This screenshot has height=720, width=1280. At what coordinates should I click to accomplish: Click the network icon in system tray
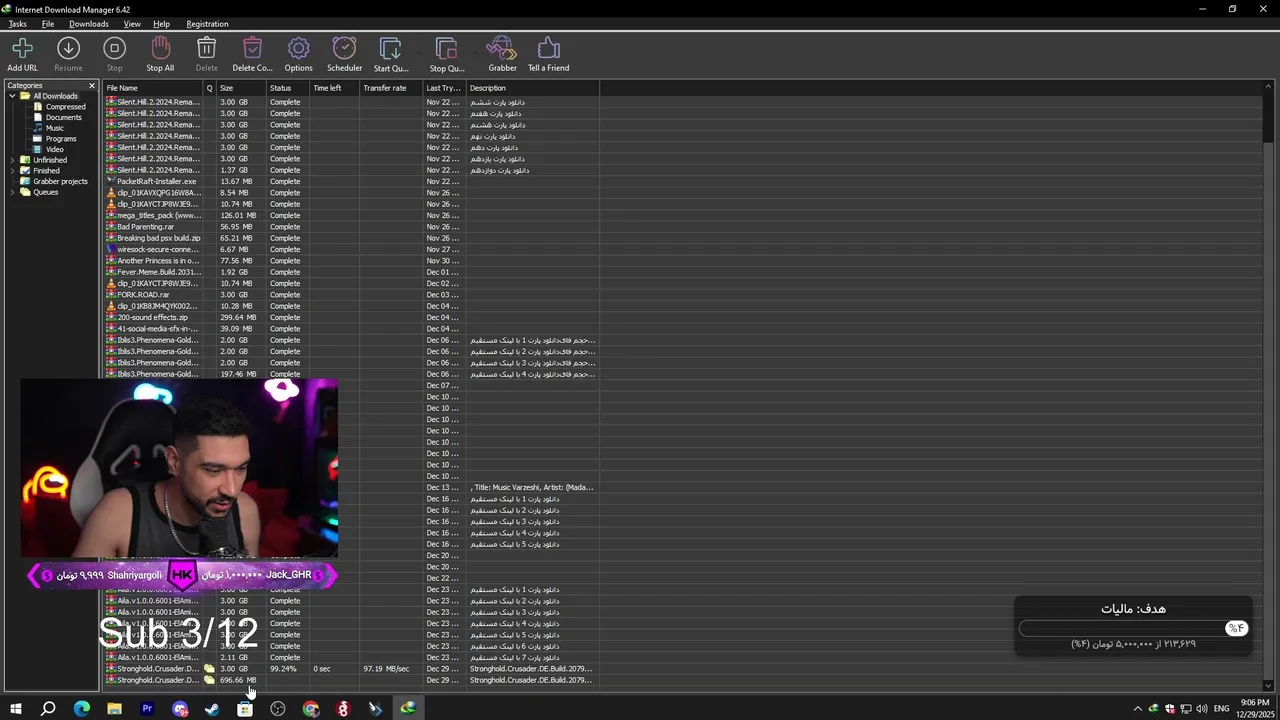pyautogui.click(x=1185, y=709)
